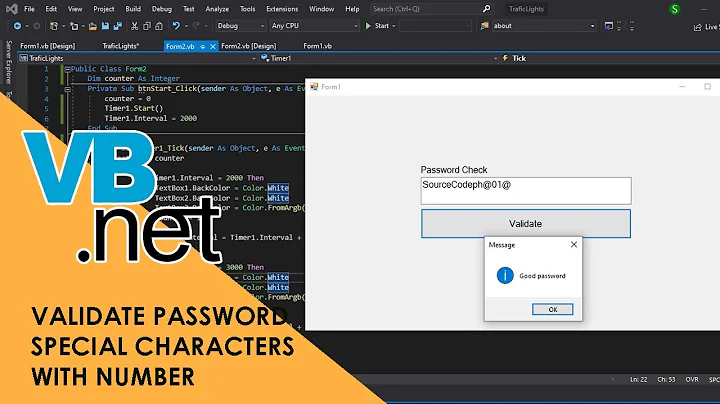Open the Build menu

[x=133, y=9]
